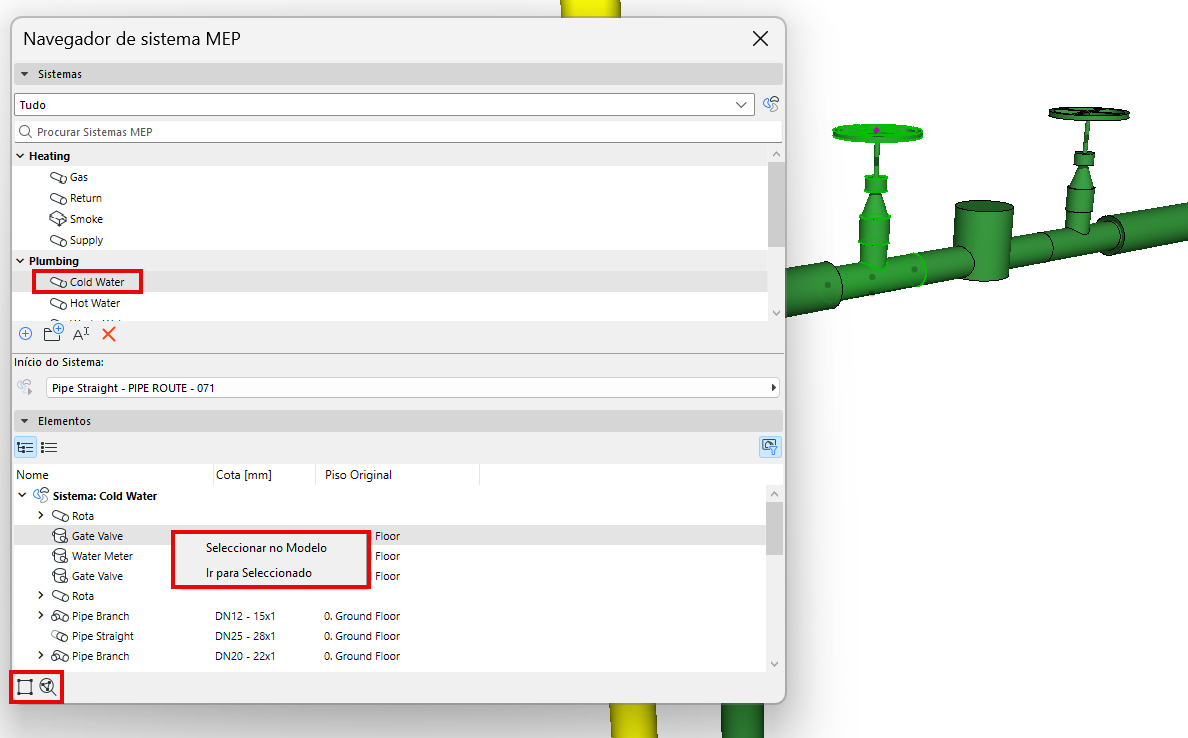Screen dimensions: 1188x738
Task: Click the icon left of Início do Sistema field
Action: click(x=25, y=387)
